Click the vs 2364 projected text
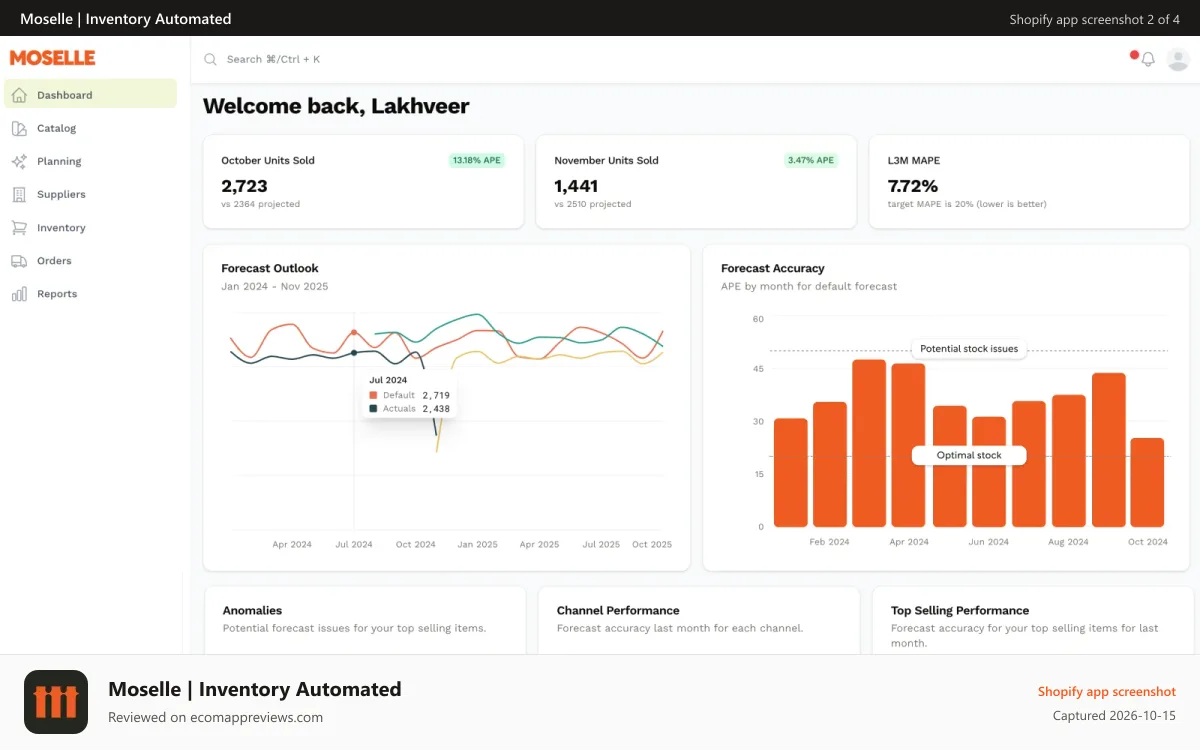This screenshot has height=750, width=1200. pos(261,204)
